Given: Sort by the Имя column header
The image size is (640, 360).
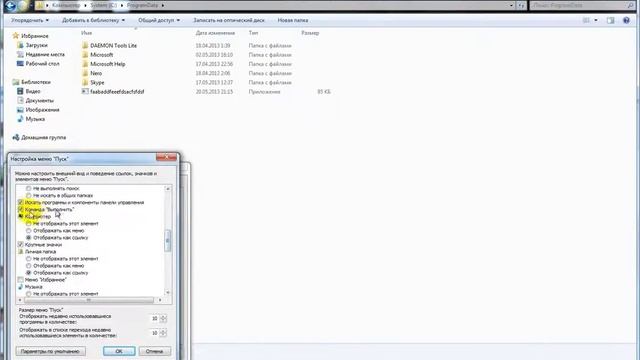Looking at the screenshot, I should [87, 33].
